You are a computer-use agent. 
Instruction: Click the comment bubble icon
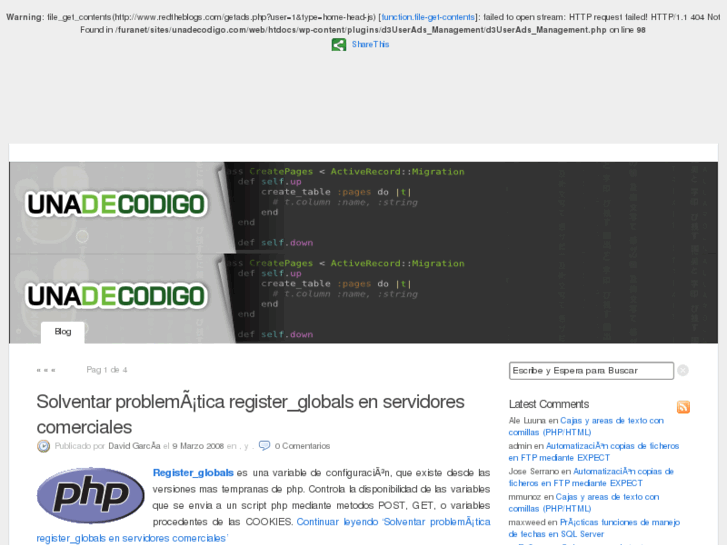(x=264, y=446)
